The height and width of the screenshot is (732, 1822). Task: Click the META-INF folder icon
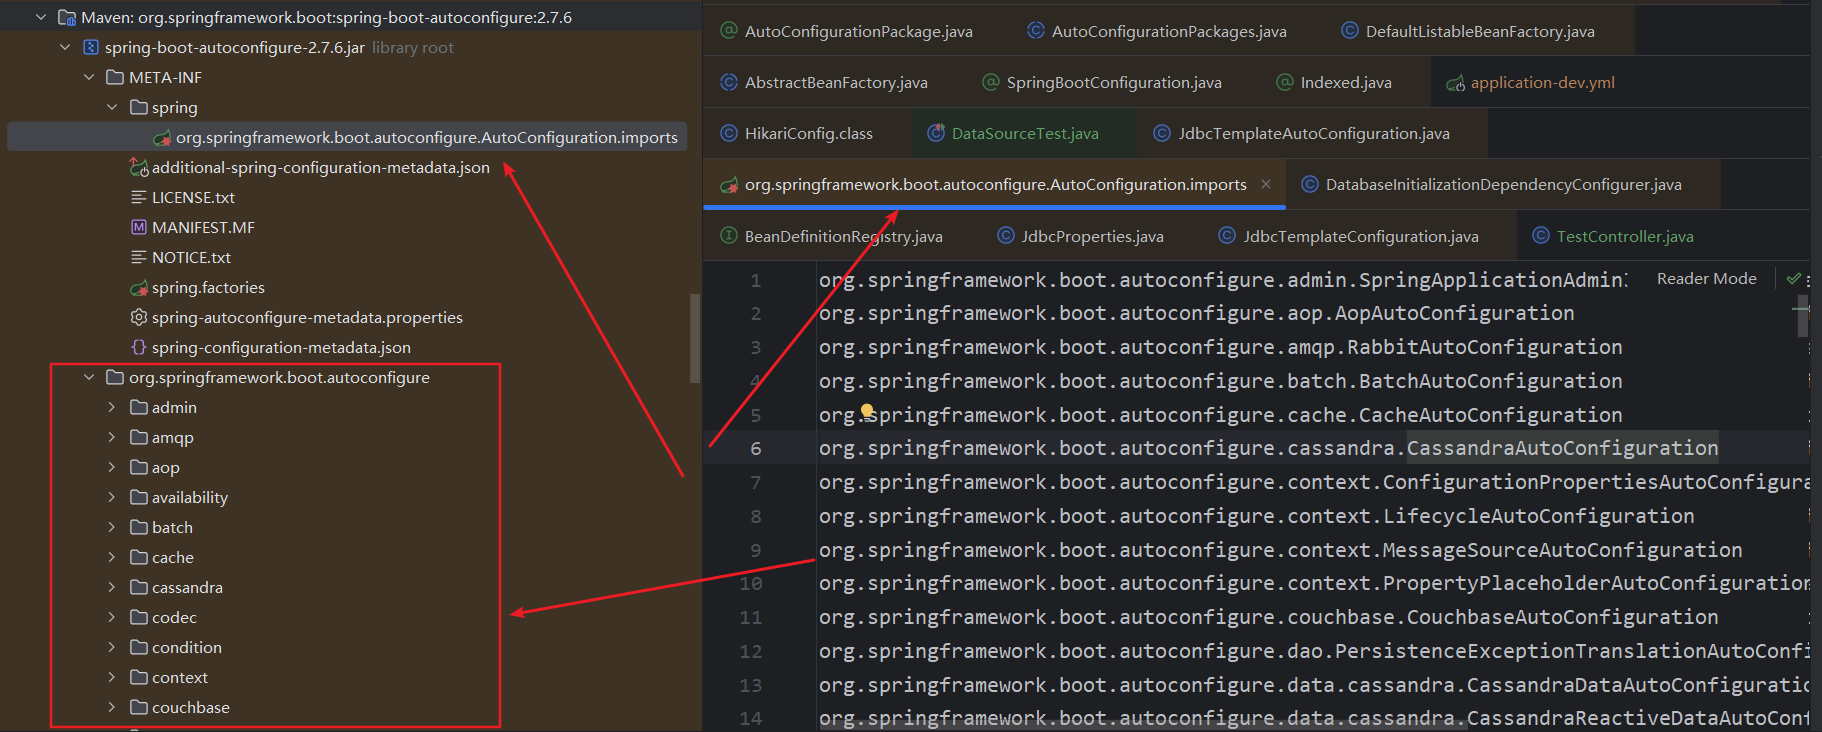click(115, 77)
